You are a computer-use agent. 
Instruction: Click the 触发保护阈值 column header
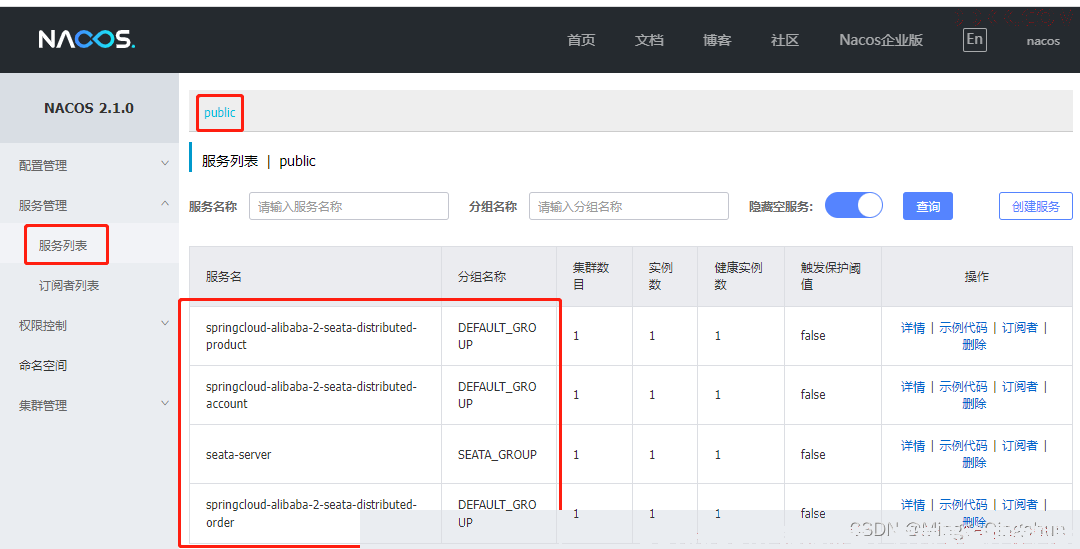click(830, 276)
